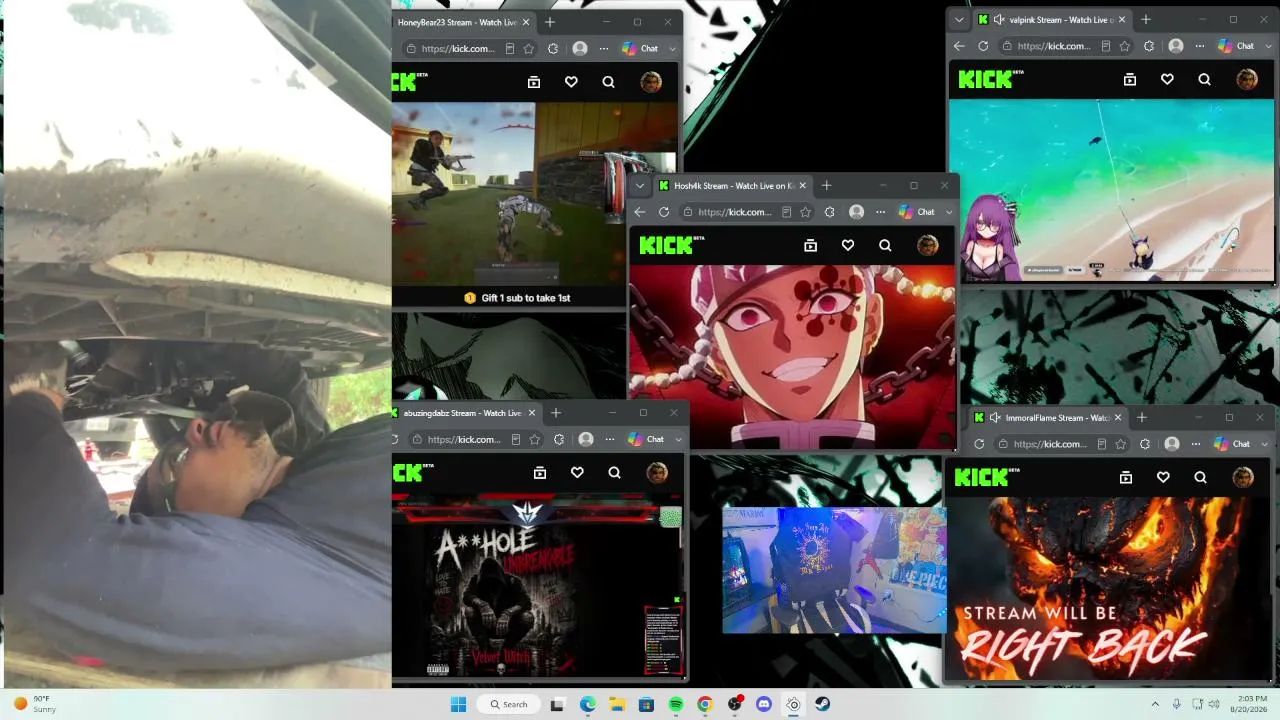Image resolution: width=1280 pixels, height=720 pixels.
Task: Open Steam from the taskbar
Action: pyautogui.click(x=822, y=704)
